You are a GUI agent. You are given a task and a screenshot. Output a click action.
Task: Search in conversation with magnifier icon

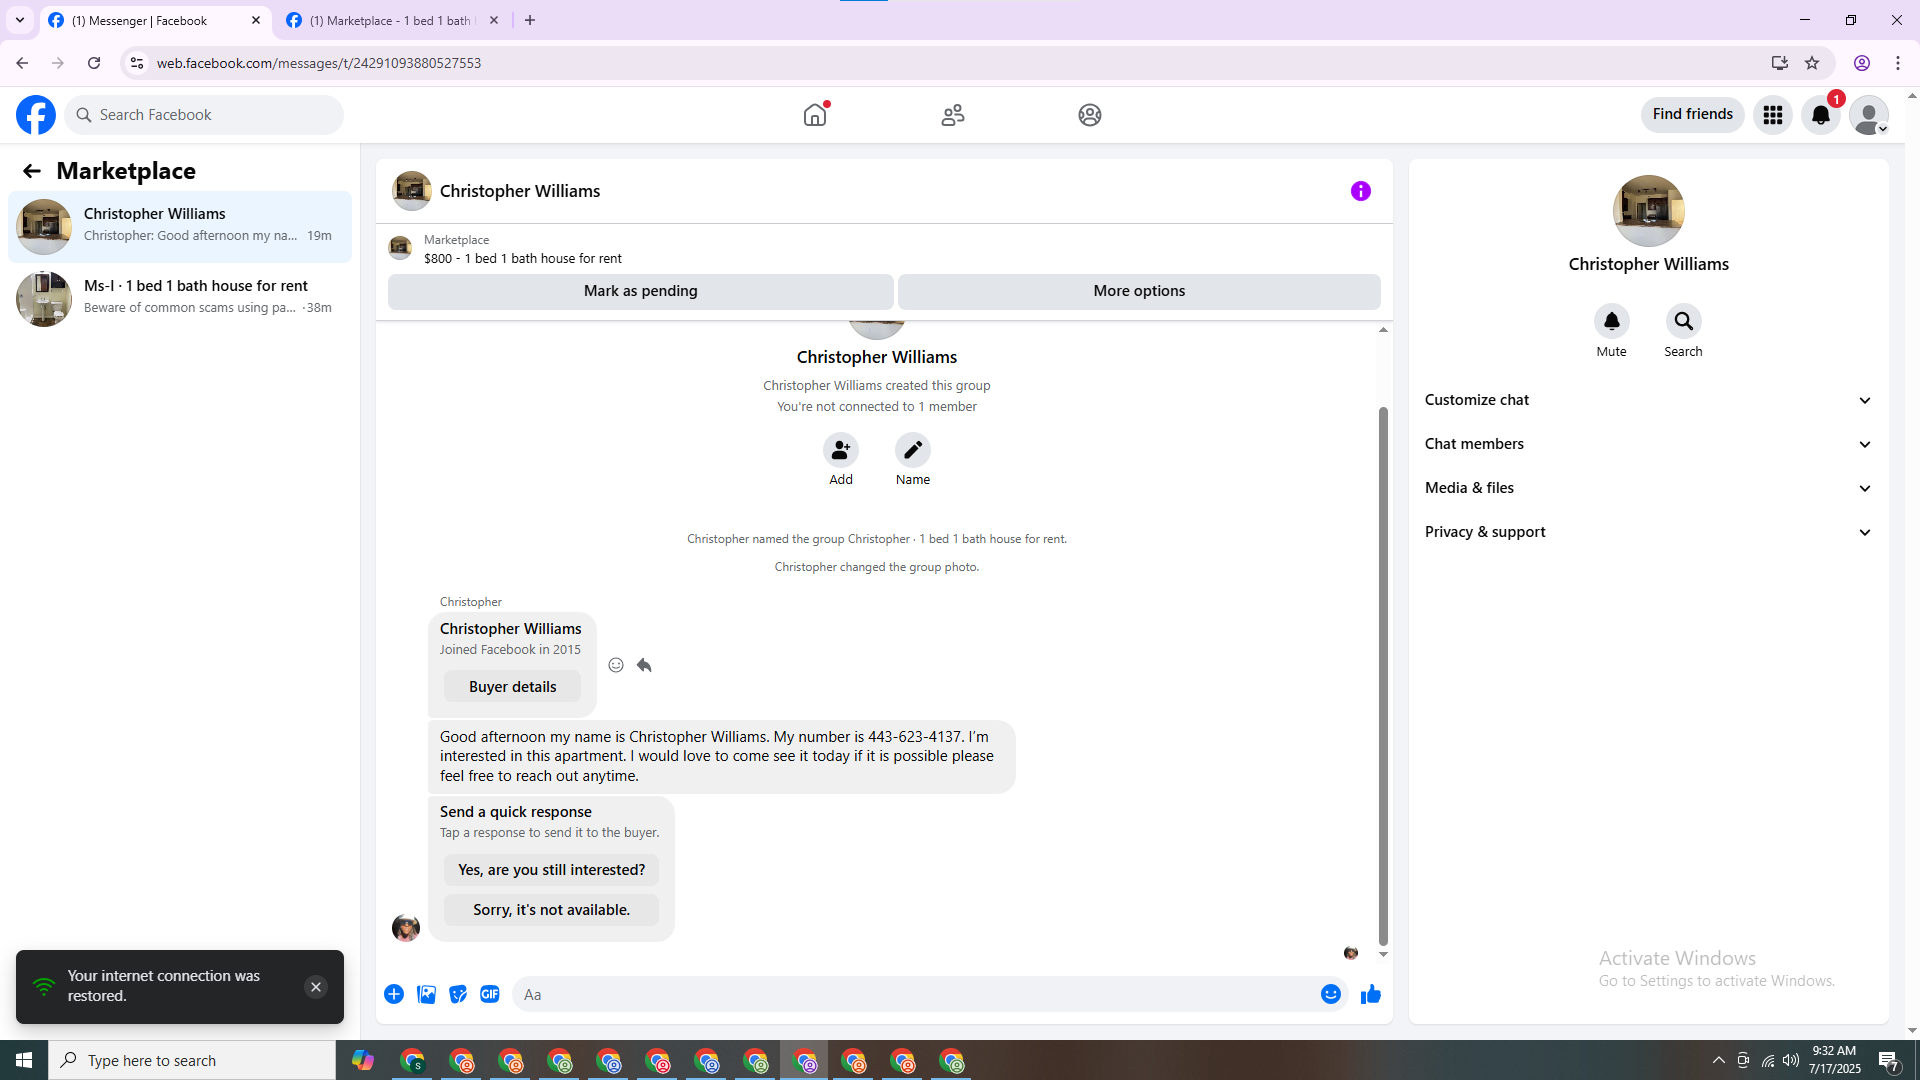point(1684,321)
